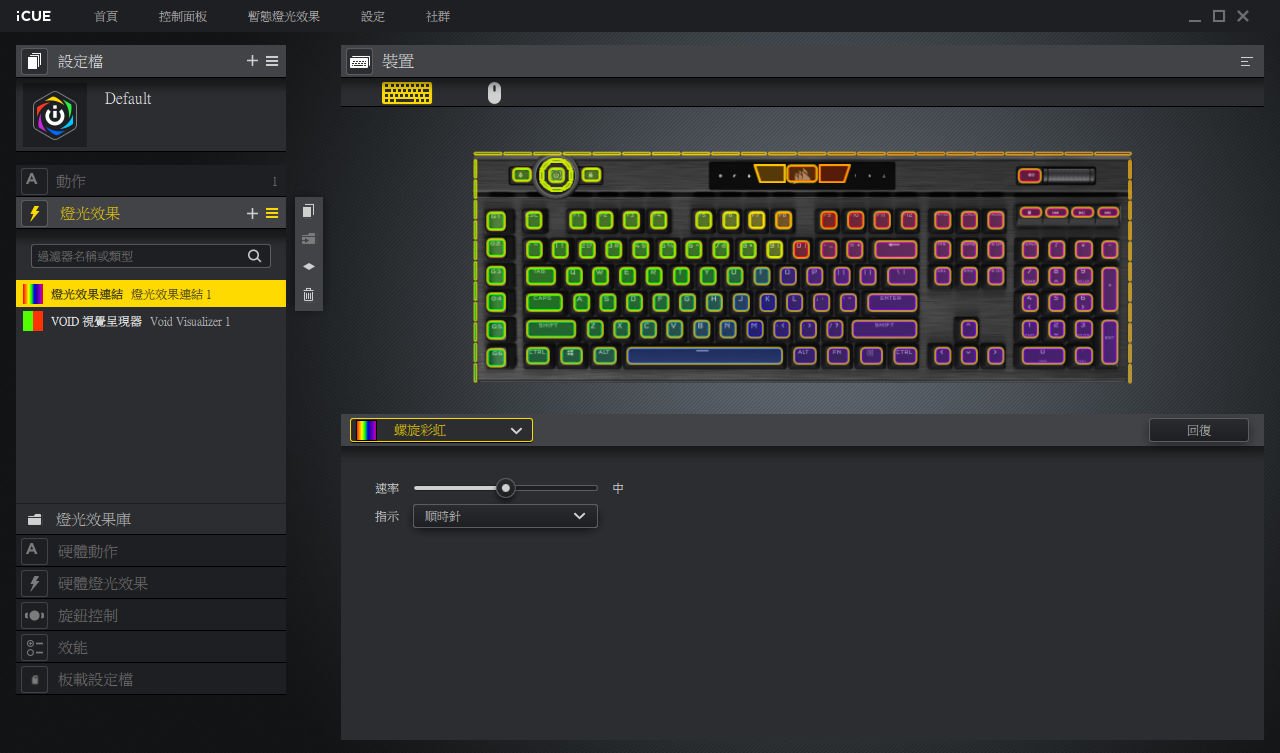The image size is (1280, 753).
Task: Click the keyboard Corsair logo light zone
Action: click(x=802, y=174)
